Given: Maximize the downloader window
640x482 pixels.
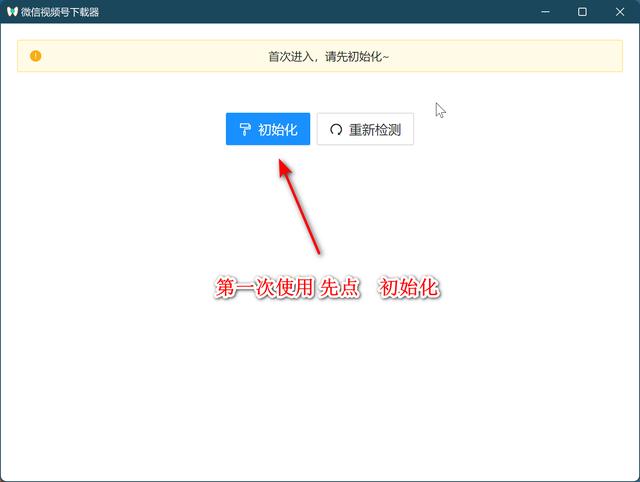Looking at the screenshot, I should click(x=582, y=12).
